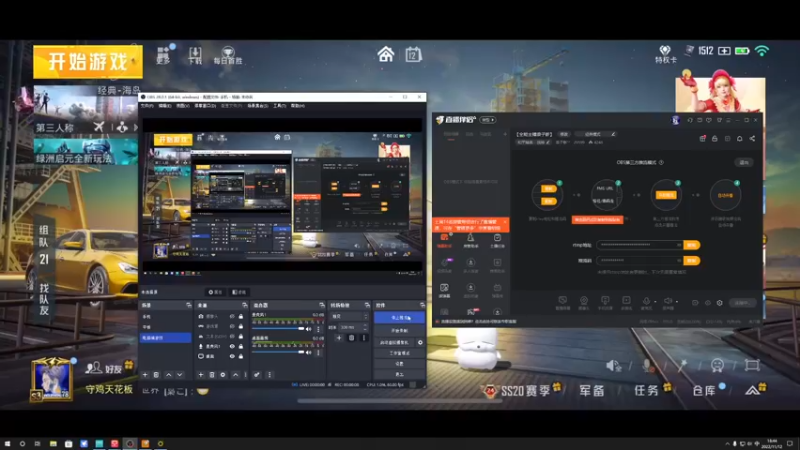Toggle visibility of the 麦克风1 source

[x=232, y=346]
